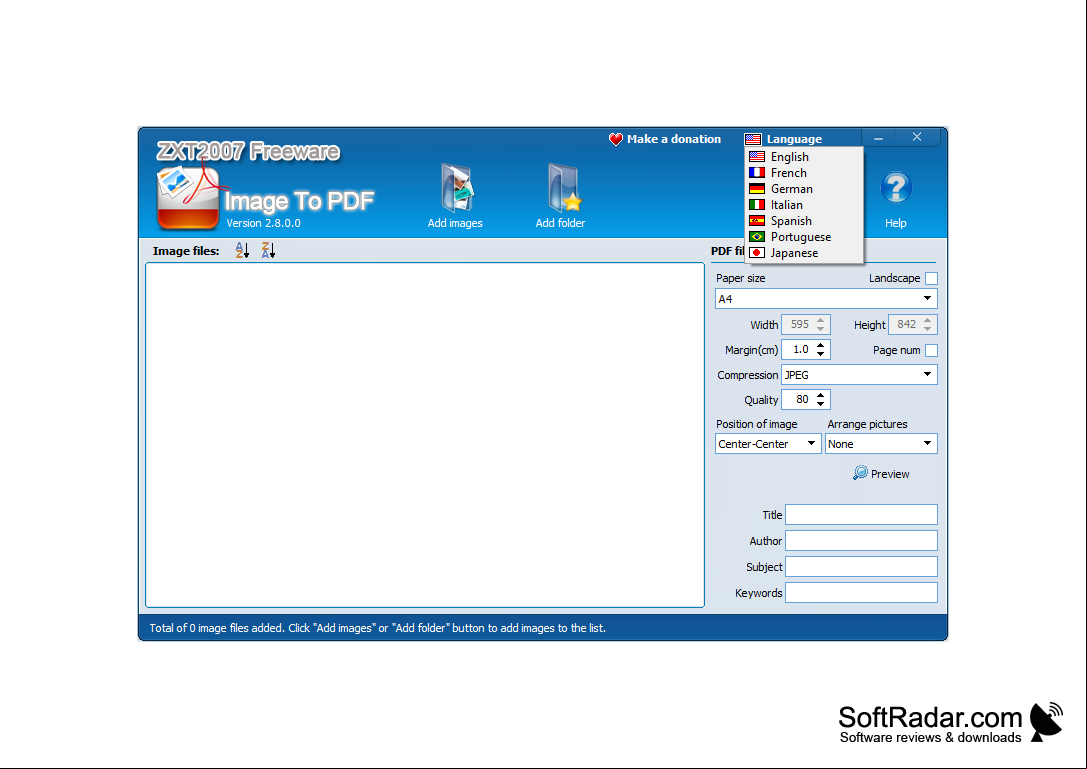Click the red heart donation icon
The image size is (1087, 769).
(616, 139)
